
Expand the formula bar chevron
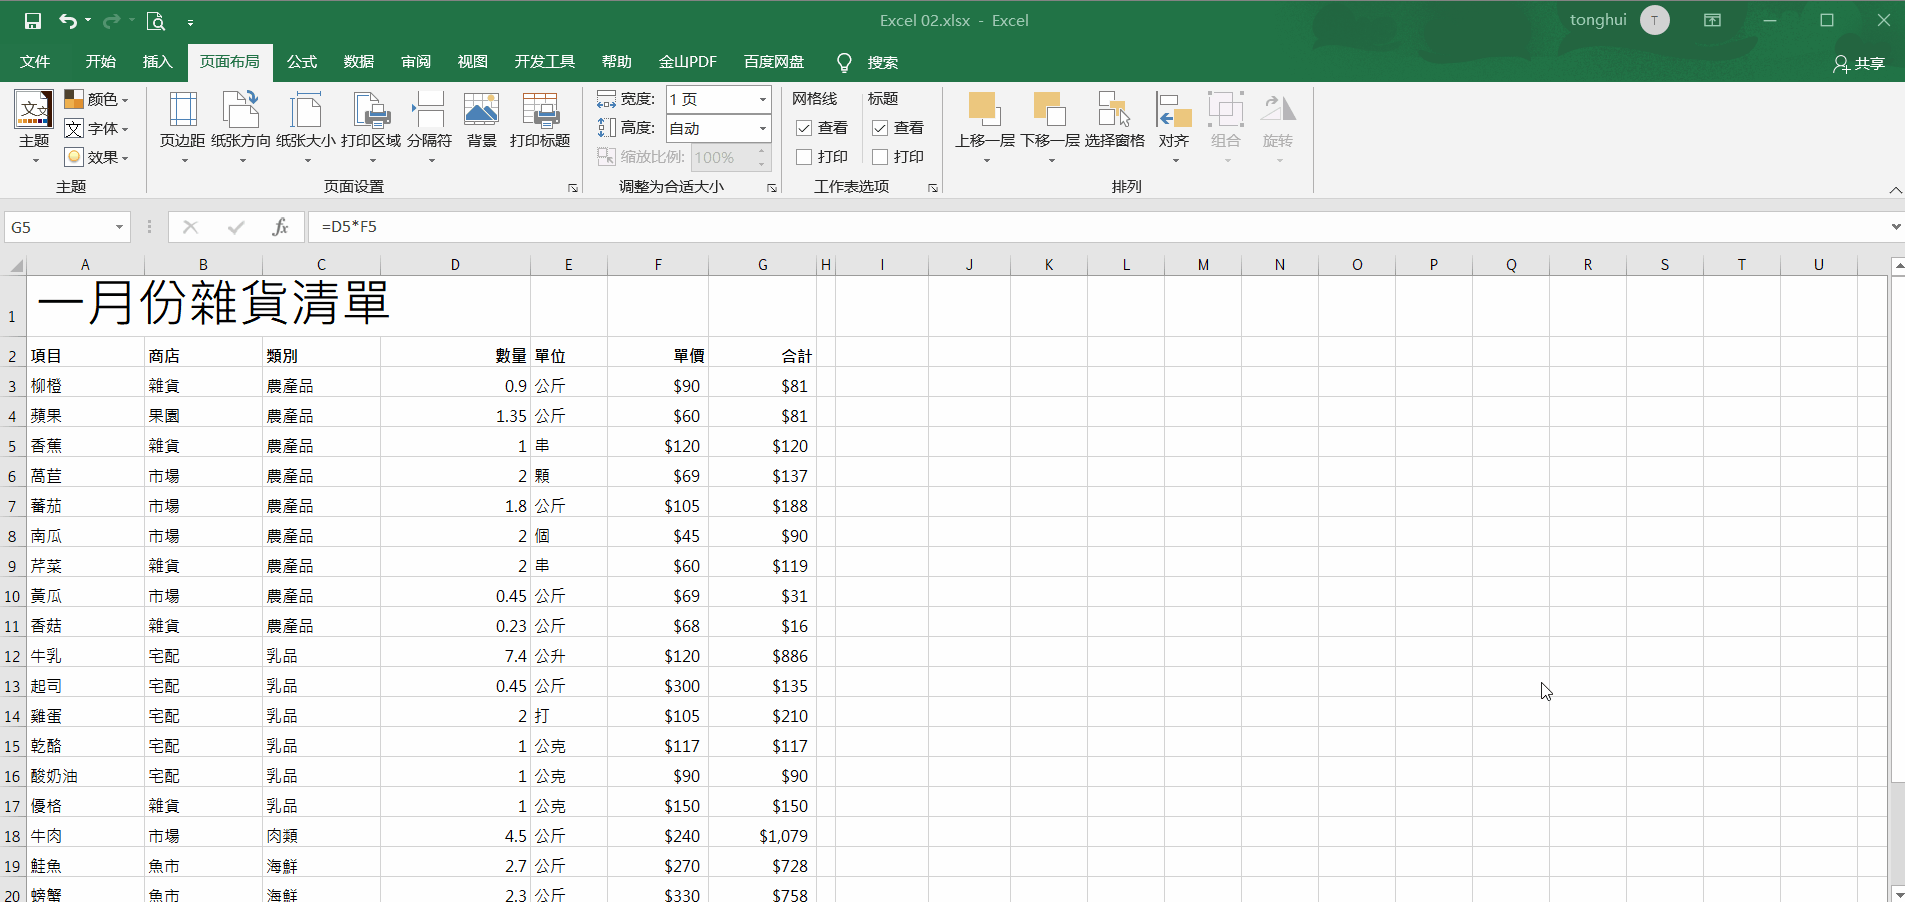pyautogui.click(x=1895, y=227)
